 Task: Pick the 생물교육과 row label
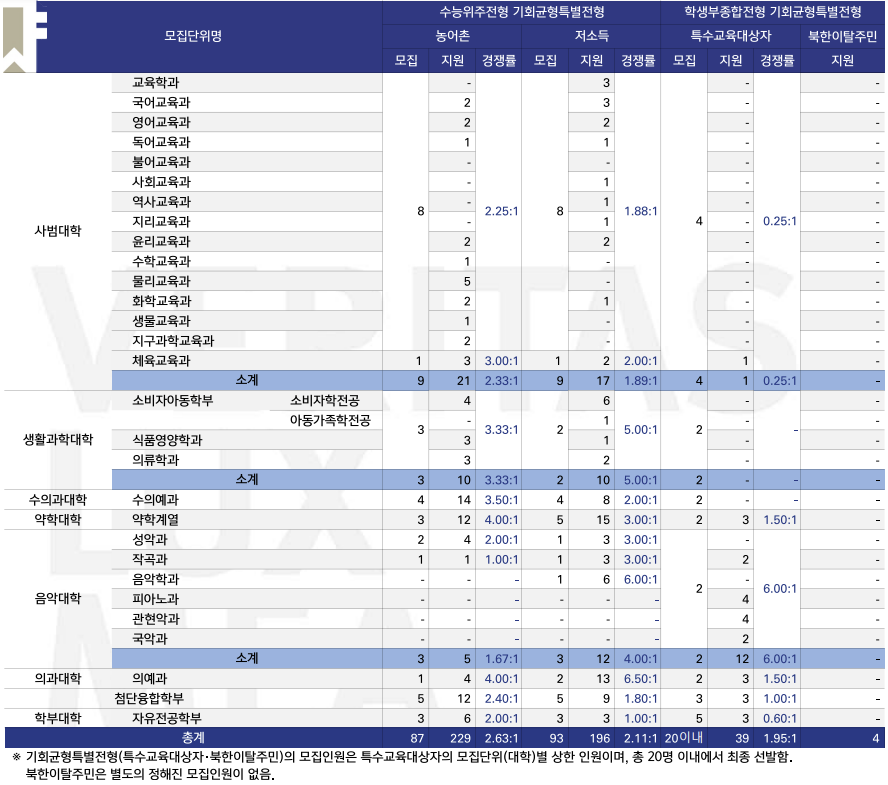pyautogui.click(x=161, y=321)
